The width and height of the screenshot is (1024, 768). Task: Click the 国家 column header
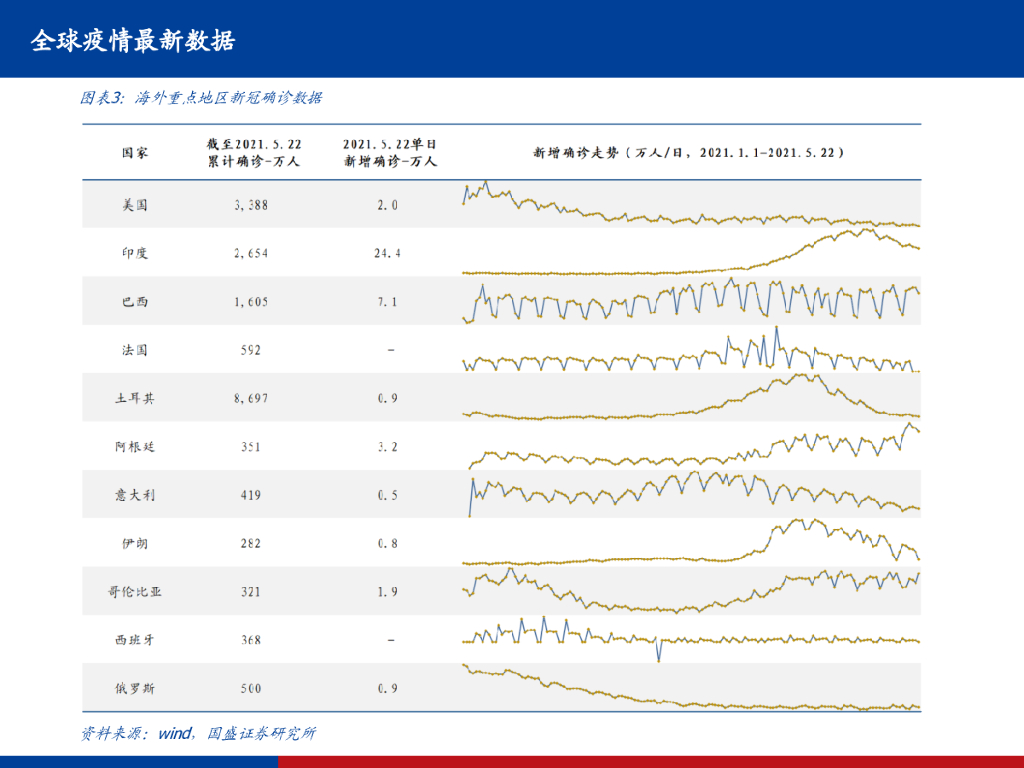[x=135, y=153]
